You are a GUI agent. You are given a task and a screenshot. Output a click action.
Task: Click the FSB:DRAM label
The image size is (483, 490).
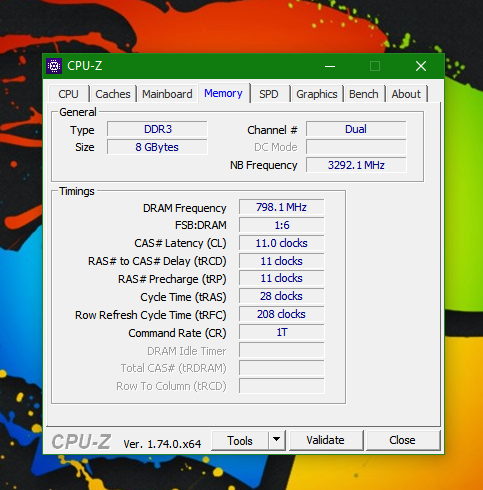(201, 225)
